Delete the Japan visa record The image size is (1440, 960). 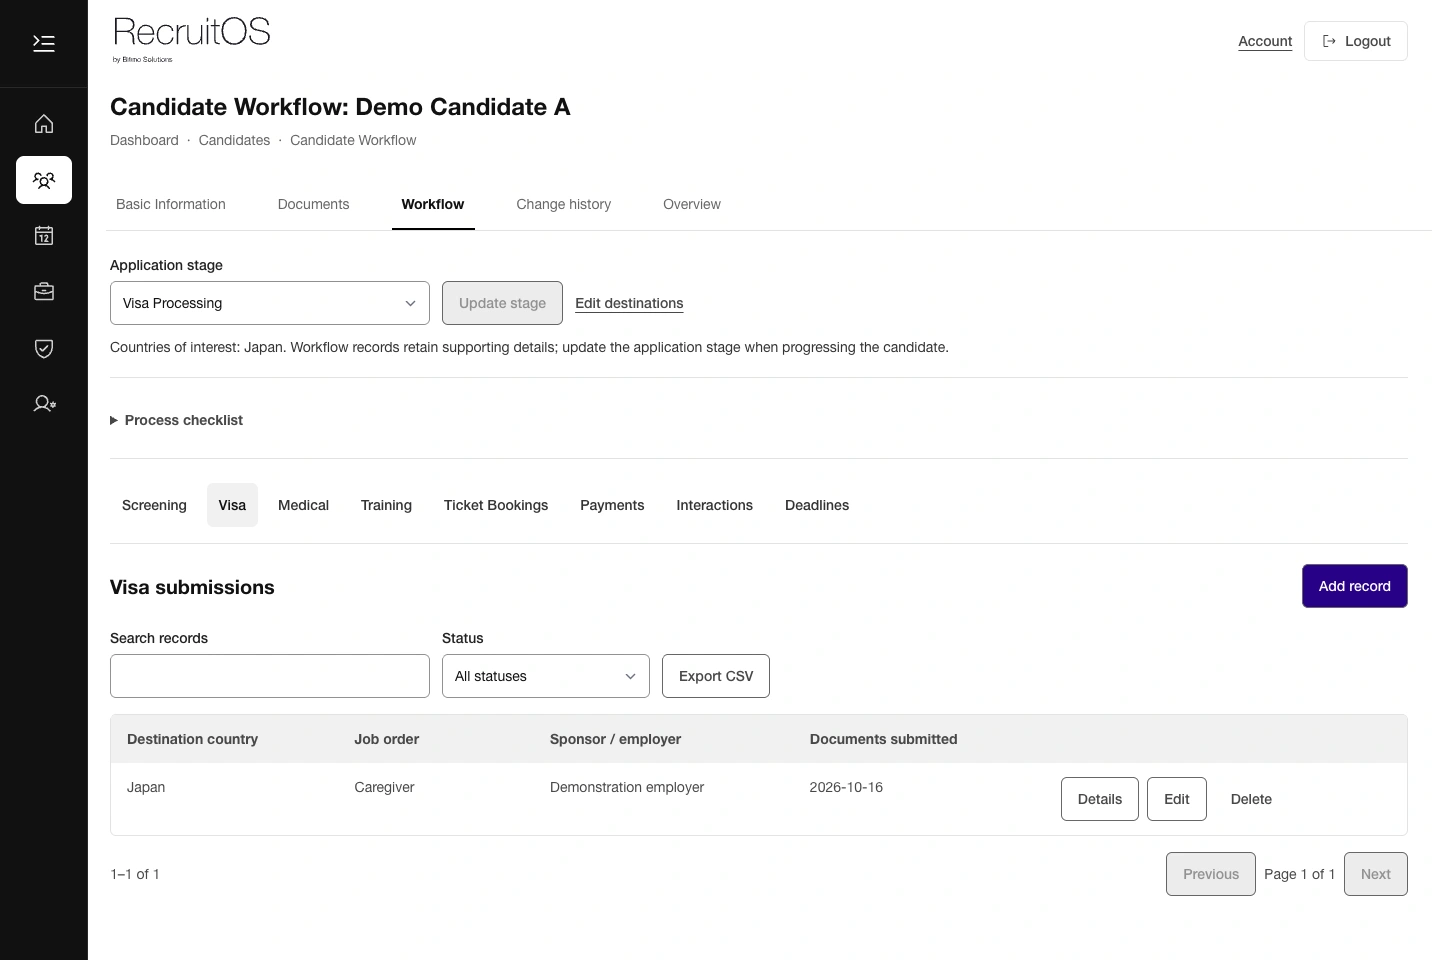click(x=1251, y=799)
